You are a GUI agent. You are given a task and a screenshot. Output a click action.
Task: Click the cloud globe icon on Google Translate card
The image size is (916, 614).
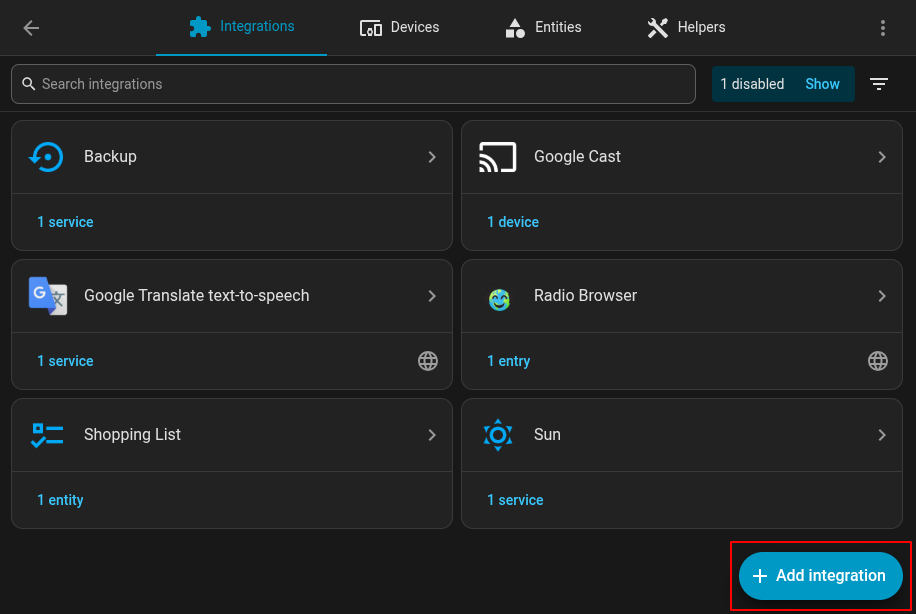(428, 360)
